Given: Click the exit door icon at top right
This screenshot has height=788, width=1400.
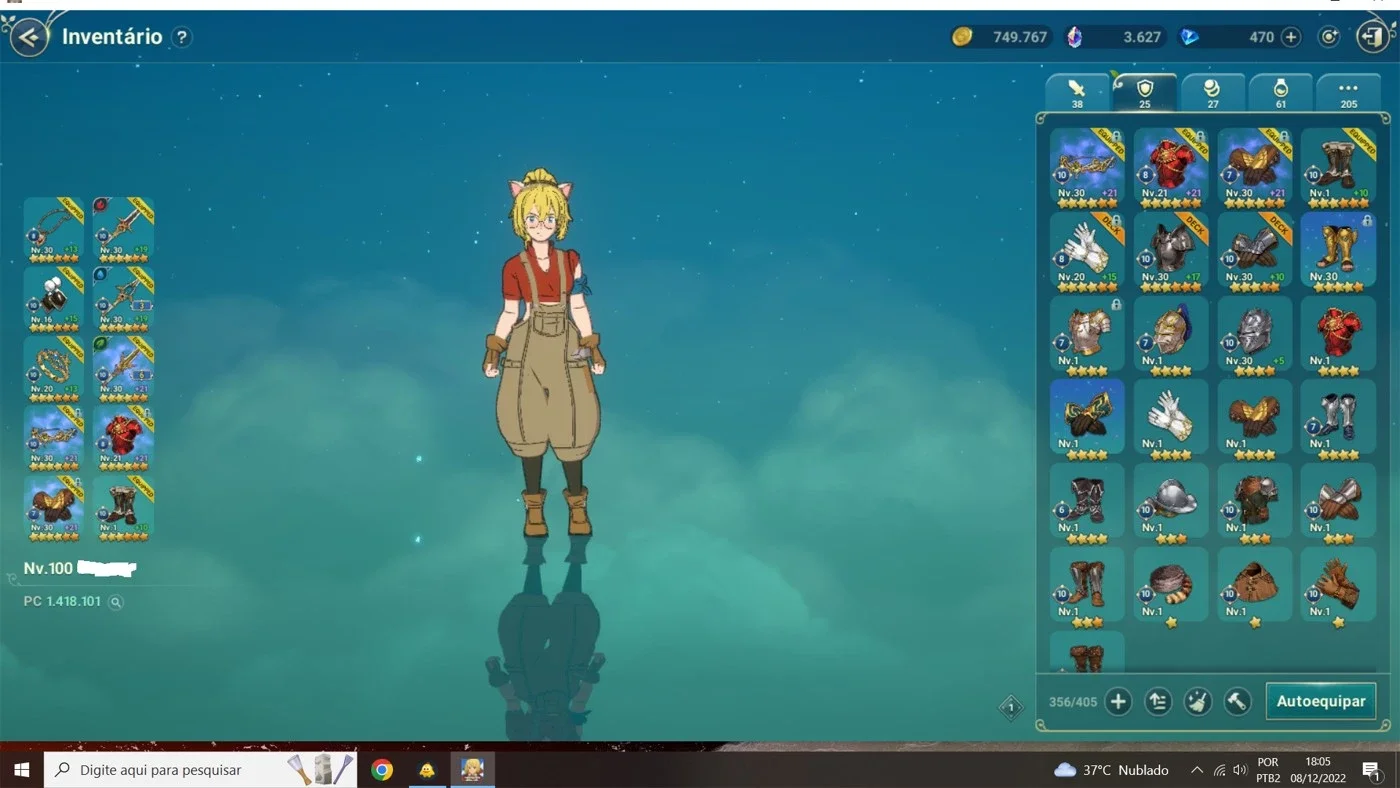Looking at the screenshot, I should [1372, 37].
